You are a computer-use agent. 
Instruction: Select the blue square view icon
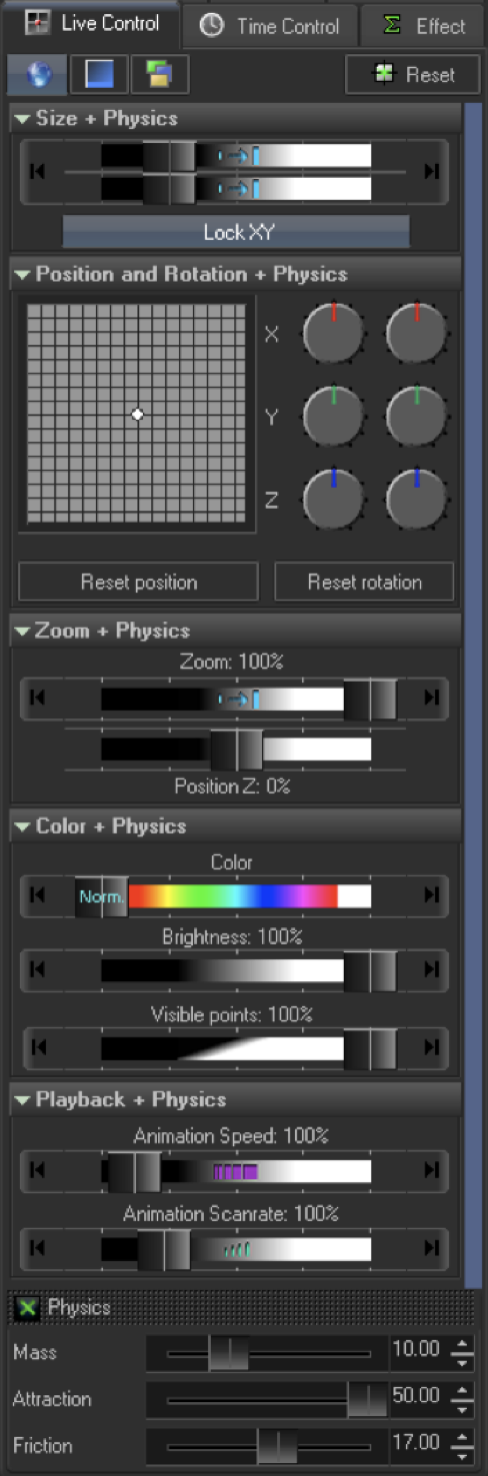click(x=98, y=75)
